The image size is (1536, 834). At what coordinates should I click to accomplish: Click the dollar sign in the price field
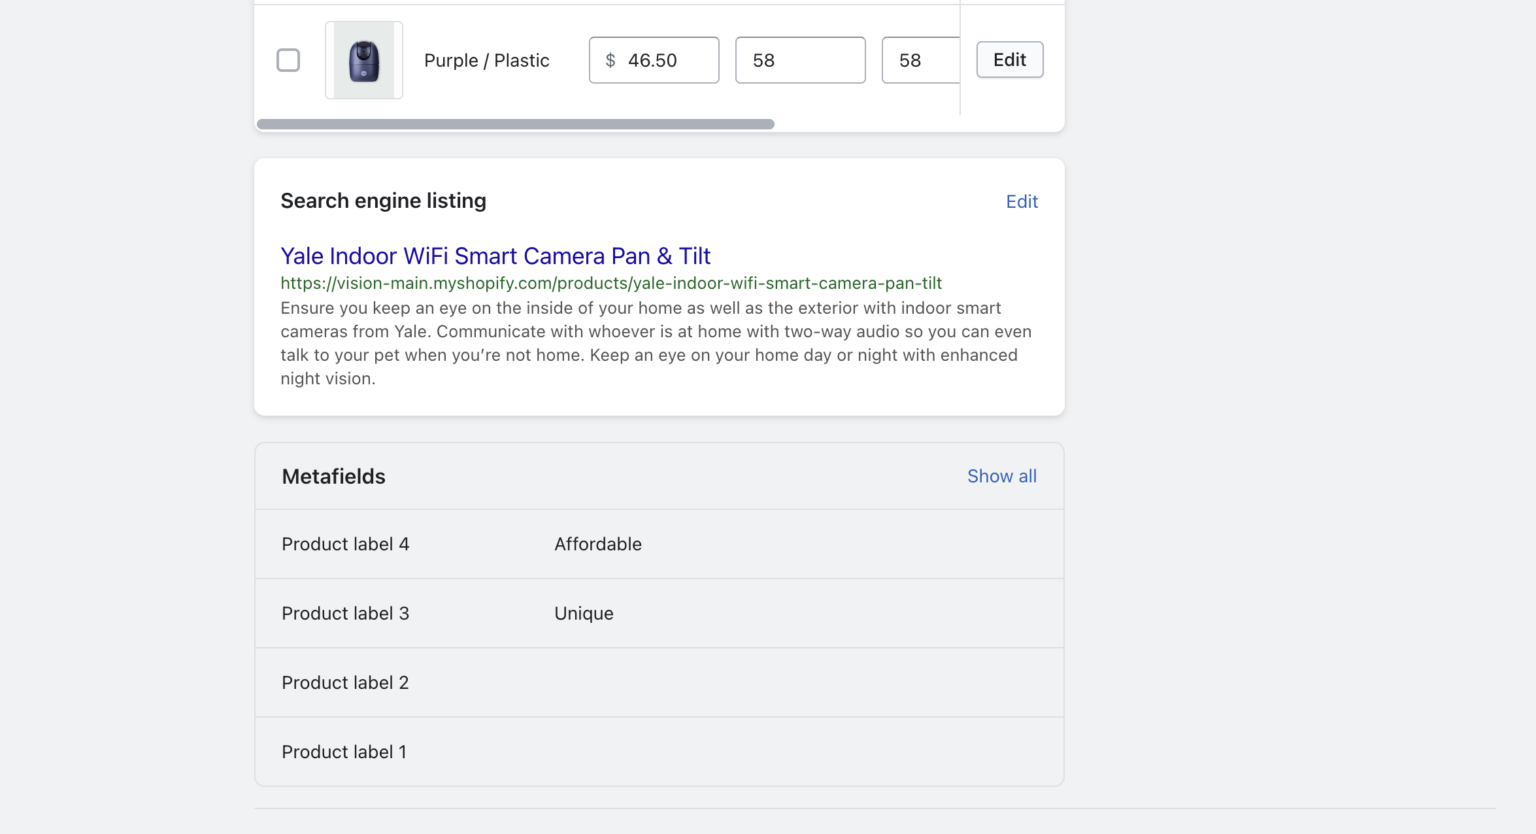(610, 60)
